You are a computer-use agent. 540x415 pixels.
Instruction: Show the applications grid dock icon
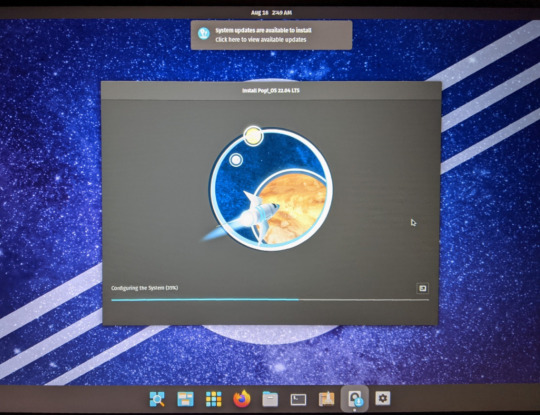coord(214,399)
